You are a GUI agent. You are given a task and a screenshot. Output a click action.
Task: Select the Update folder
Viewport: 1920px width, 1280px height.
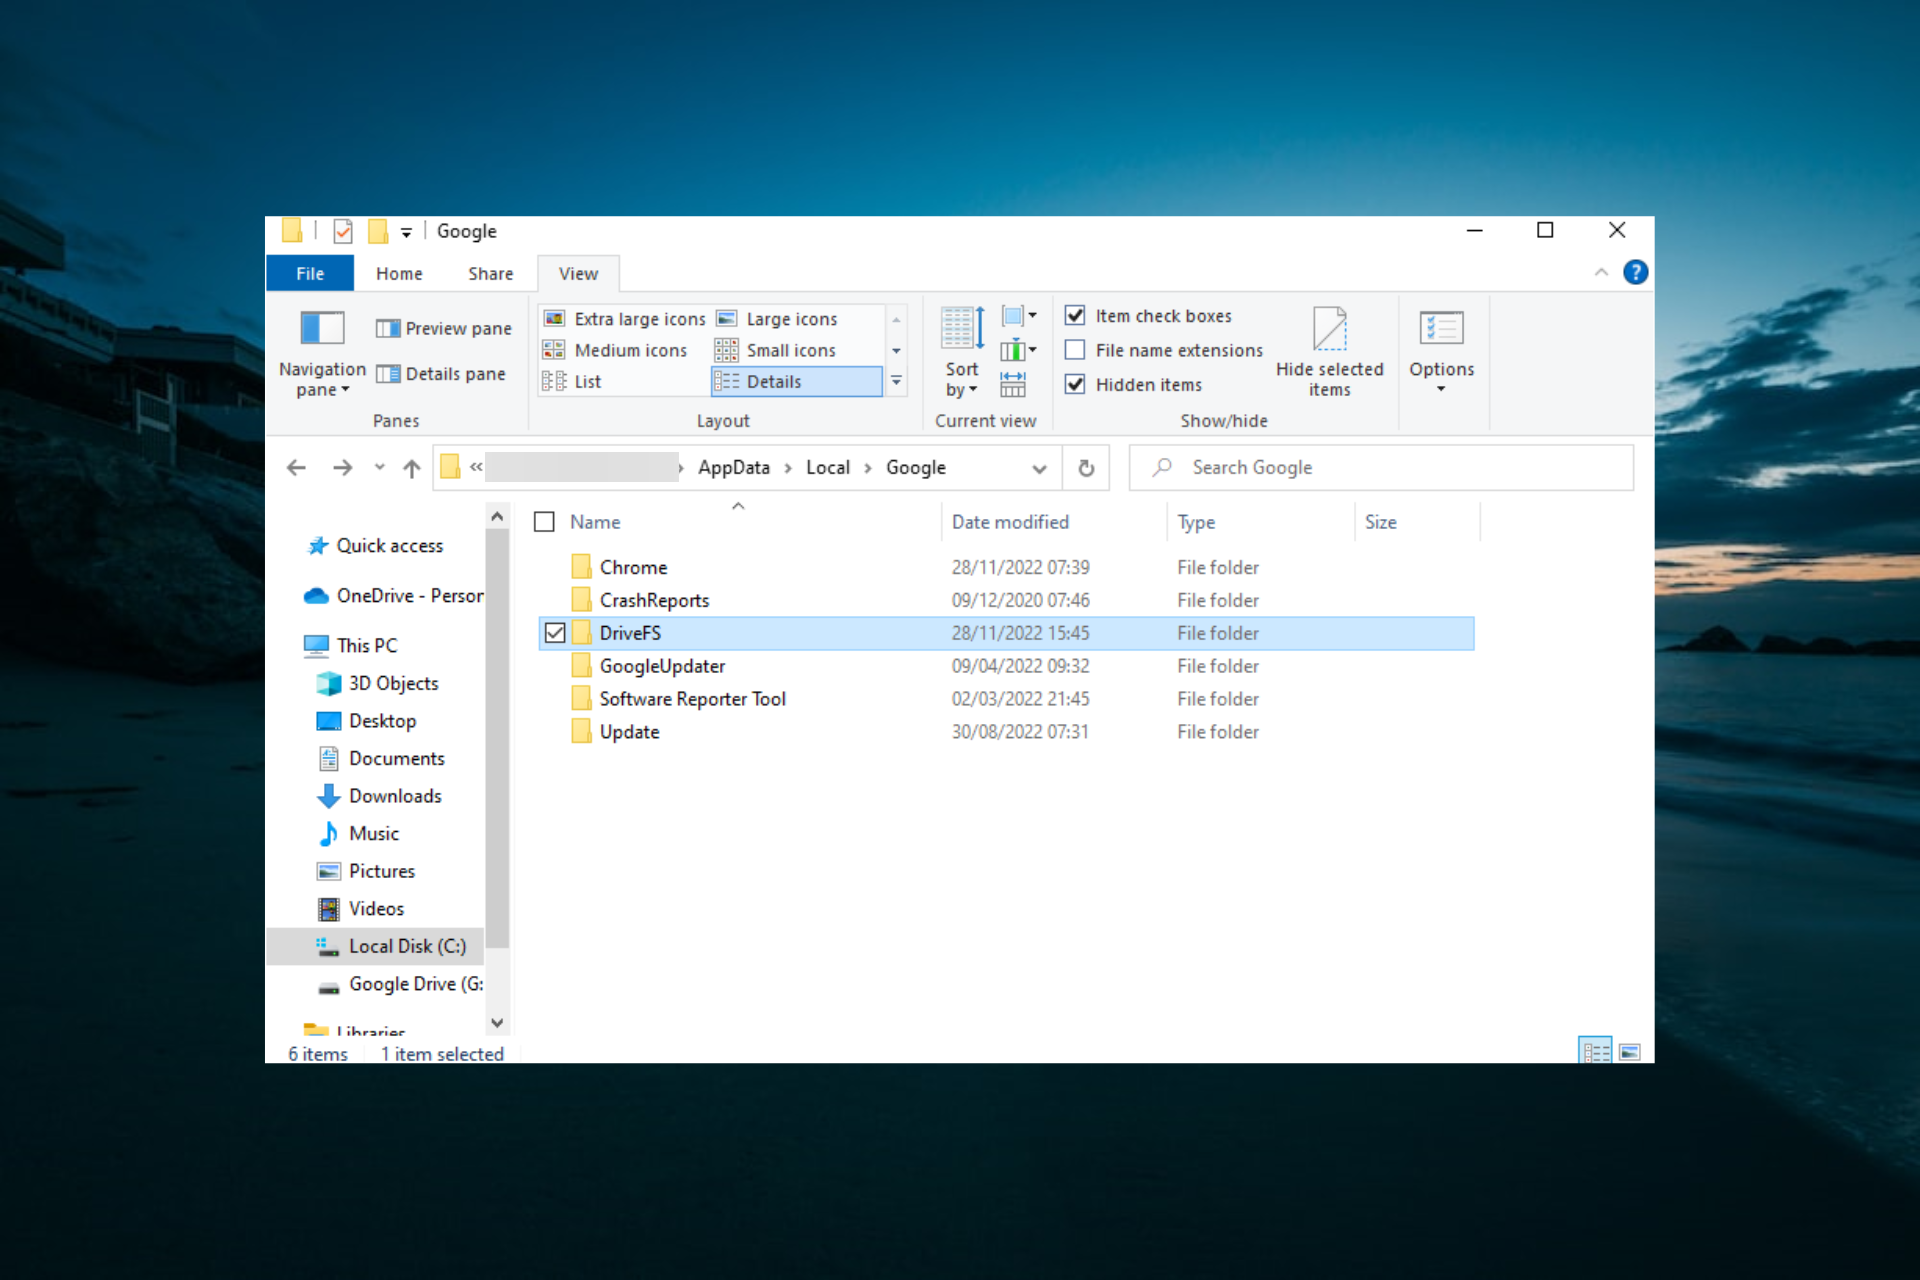(x=1006, y=732)
